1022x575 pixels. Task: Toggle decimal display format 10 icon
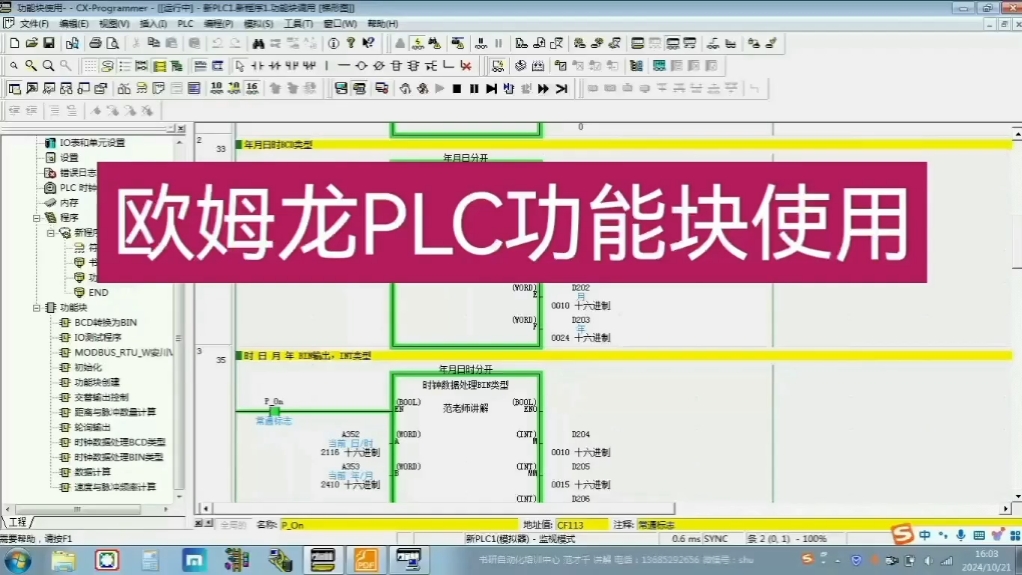pyautogui.click(x=216, y=89)
